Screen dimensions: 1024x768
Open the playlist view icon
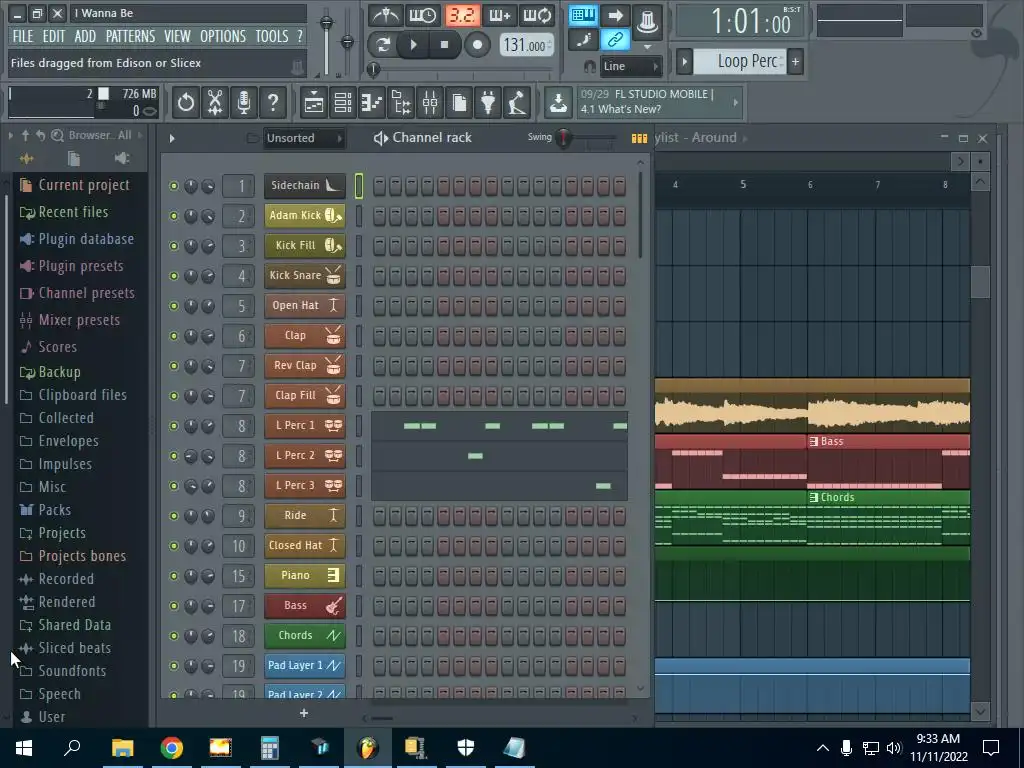[x=314, y=103]
